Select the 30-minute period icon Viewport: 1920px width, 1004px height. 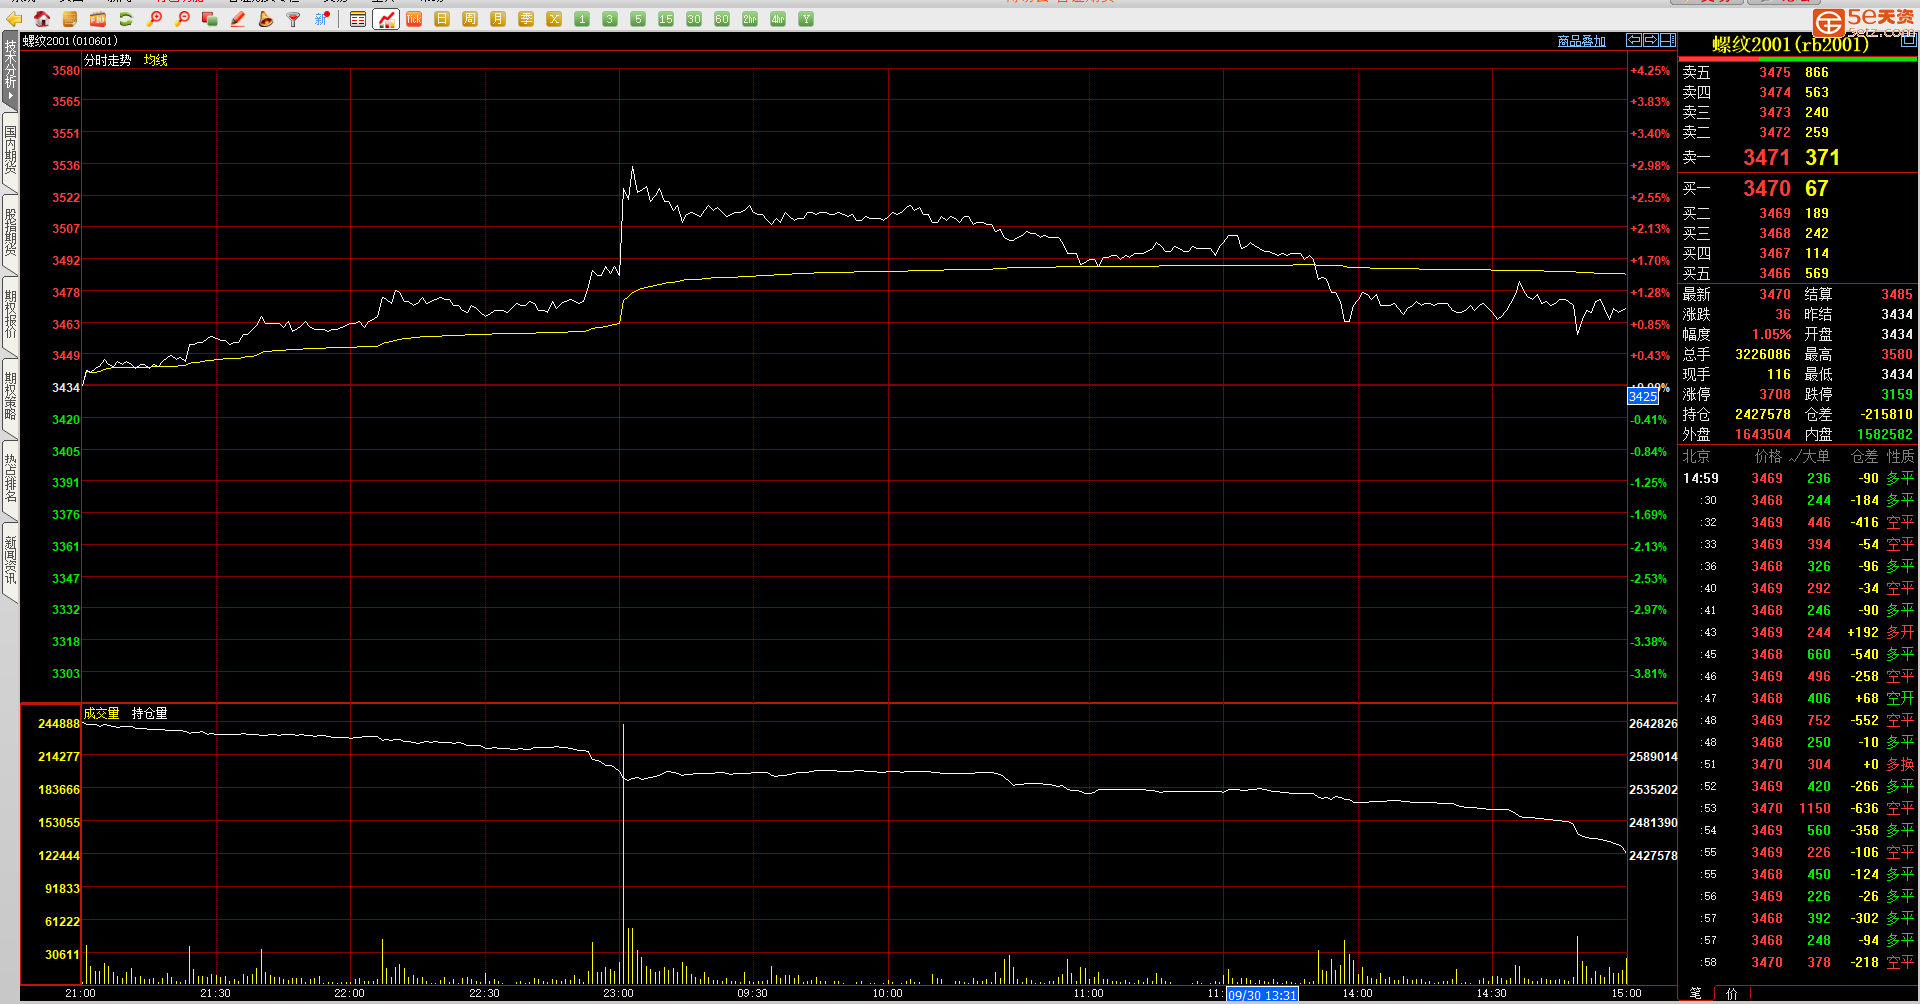point(694,19)
